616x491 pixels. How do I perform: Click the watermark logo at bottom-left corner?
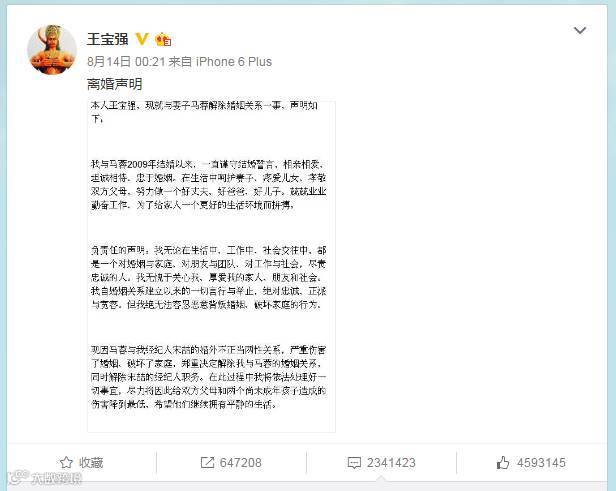tap(44, 477)
